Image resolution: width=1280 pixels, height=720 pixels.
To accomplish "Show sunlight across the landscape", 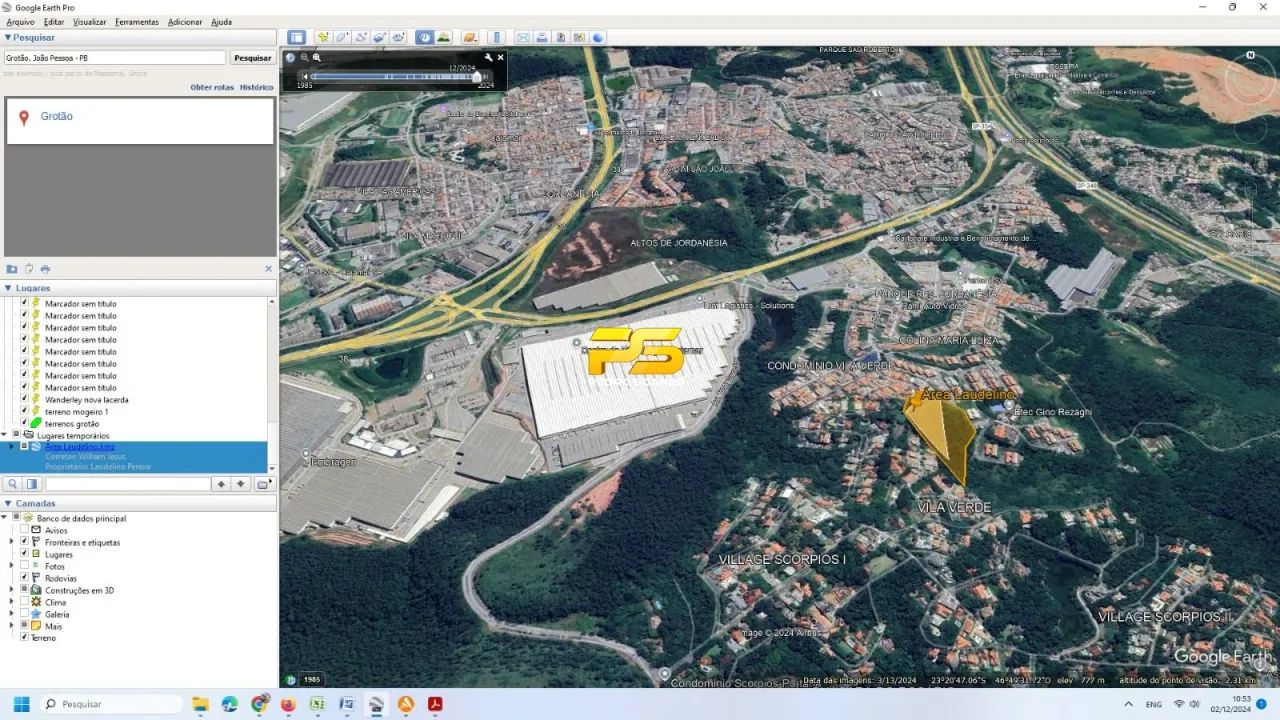I will pos(443,38).
